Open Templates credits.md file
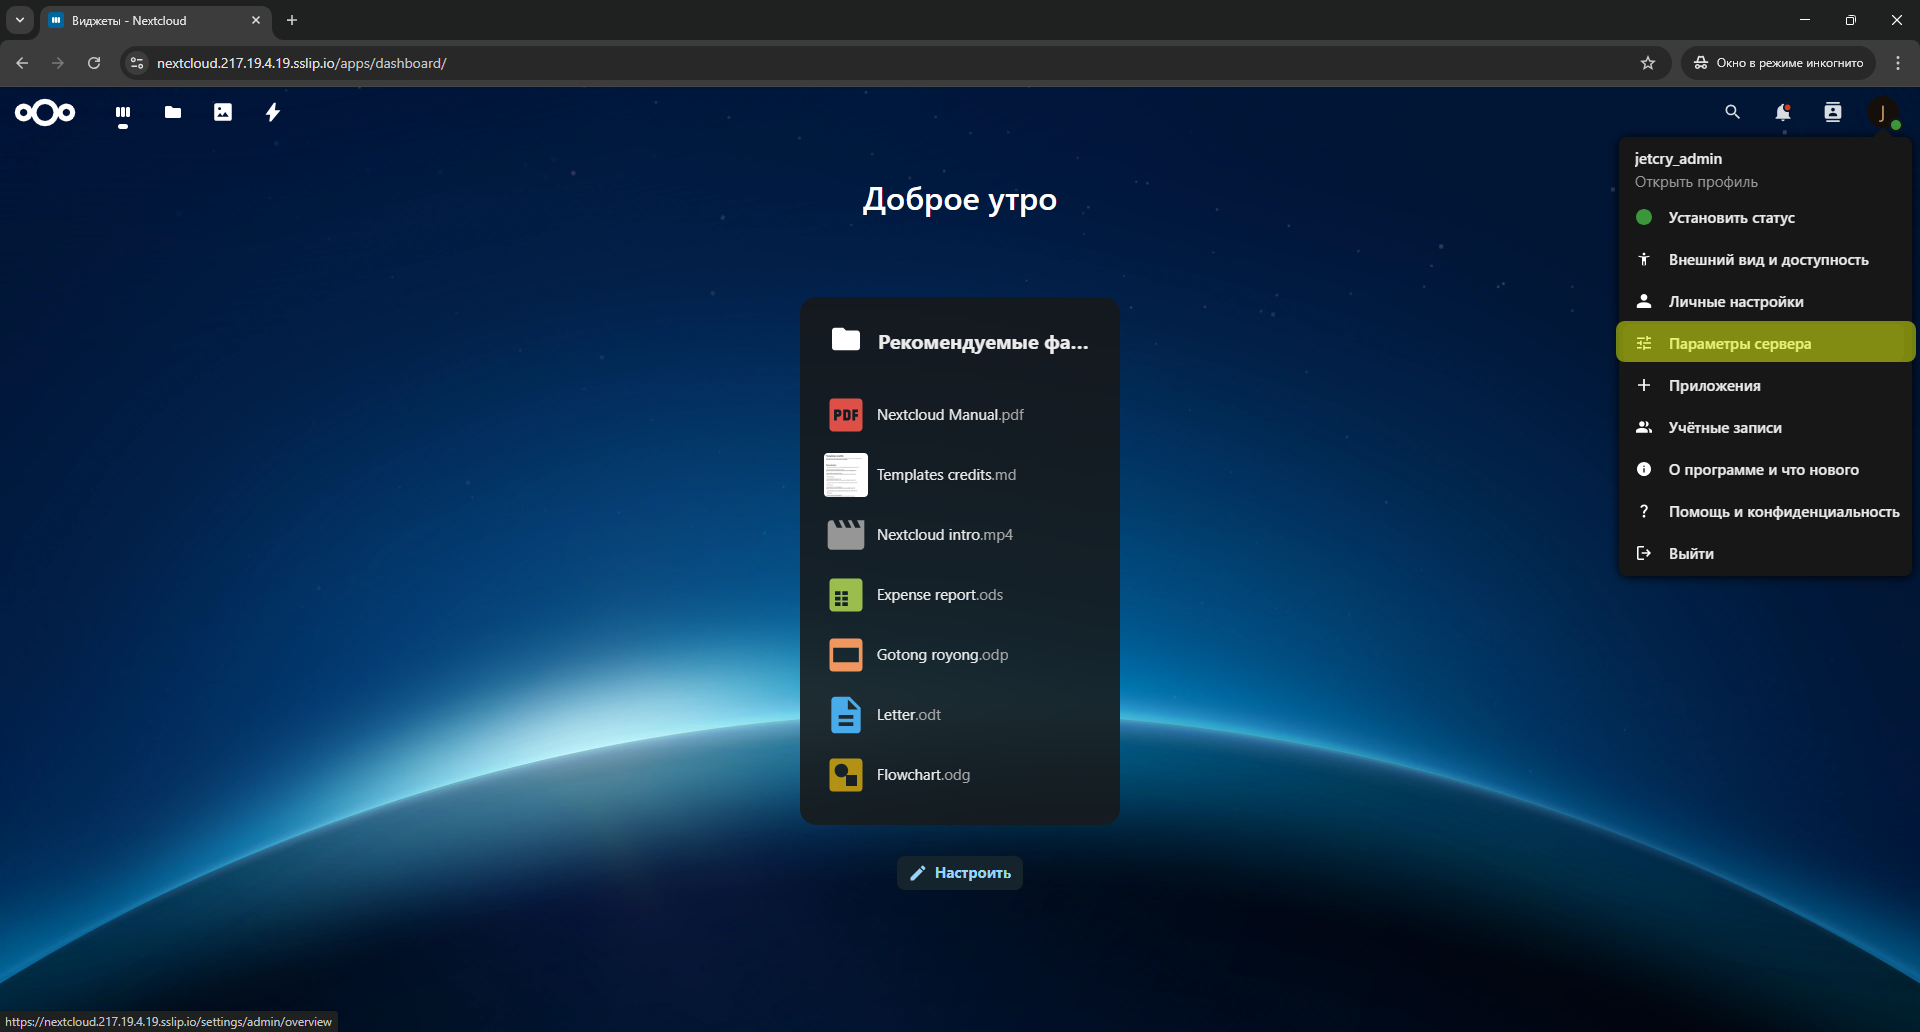The image size is (1920, 1032). click(x=960, y=475)
